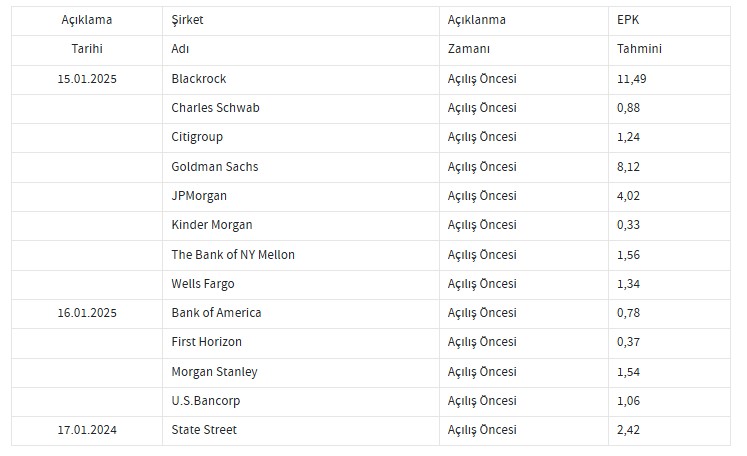The height and width of the screenshot is (456, 747).
Task: Click the Morgan Stanley entry
Action: tap(214, 372)
